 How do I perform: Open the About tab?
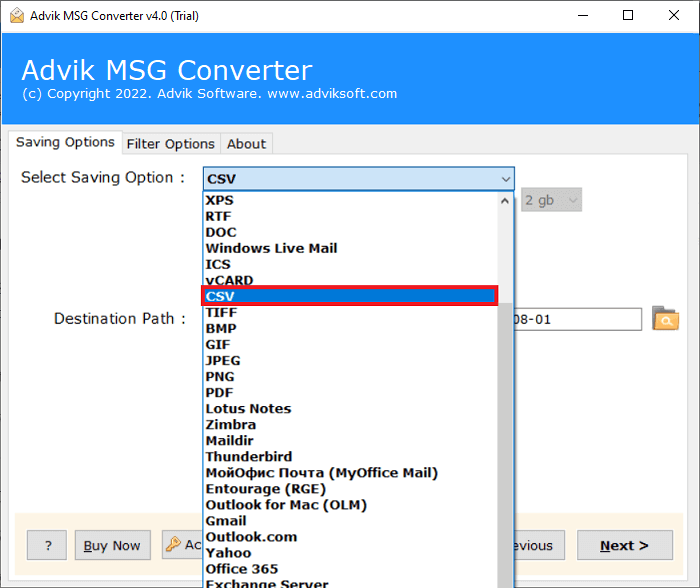point(246,144)
